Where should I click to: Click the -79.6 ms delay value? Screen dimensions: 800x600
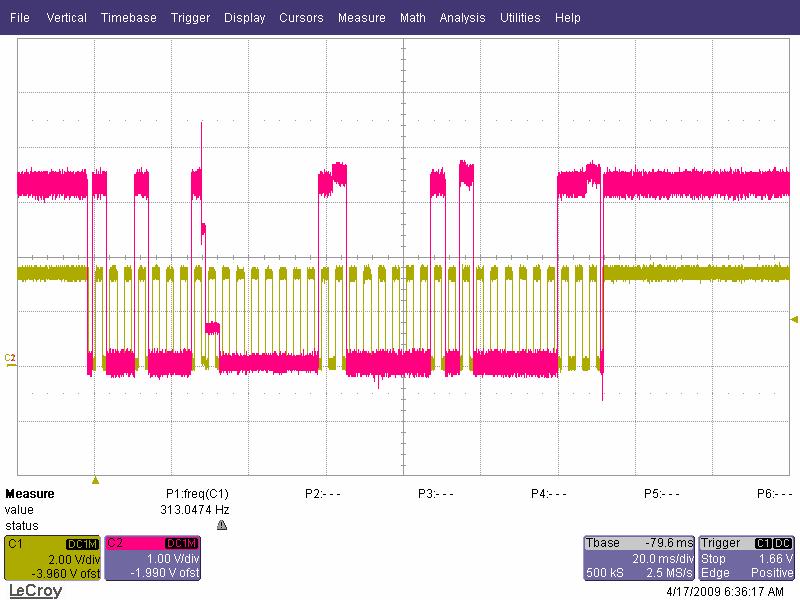coord(670,543)
